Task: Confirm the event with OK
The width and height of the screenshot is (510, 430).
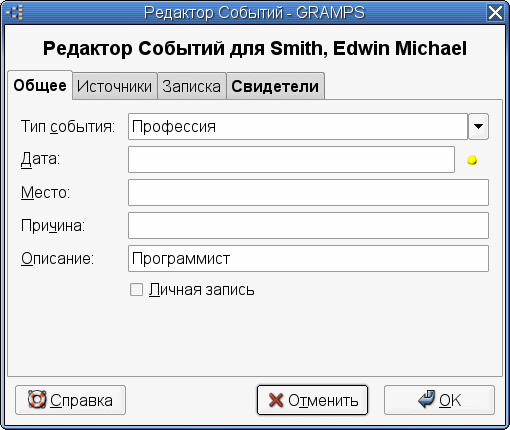Action: pos(439,400)
